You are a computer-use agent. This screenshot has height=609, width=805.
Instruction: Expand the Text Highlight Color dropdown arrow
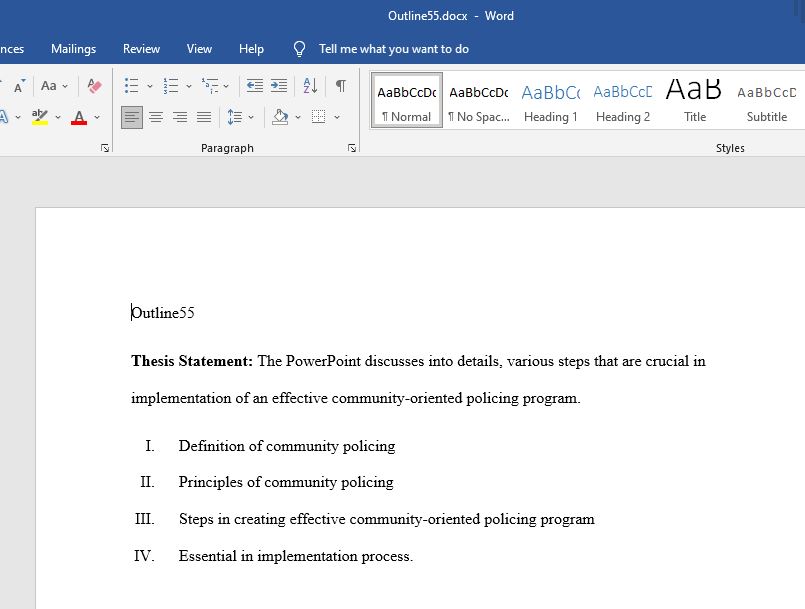coord(58,118)
